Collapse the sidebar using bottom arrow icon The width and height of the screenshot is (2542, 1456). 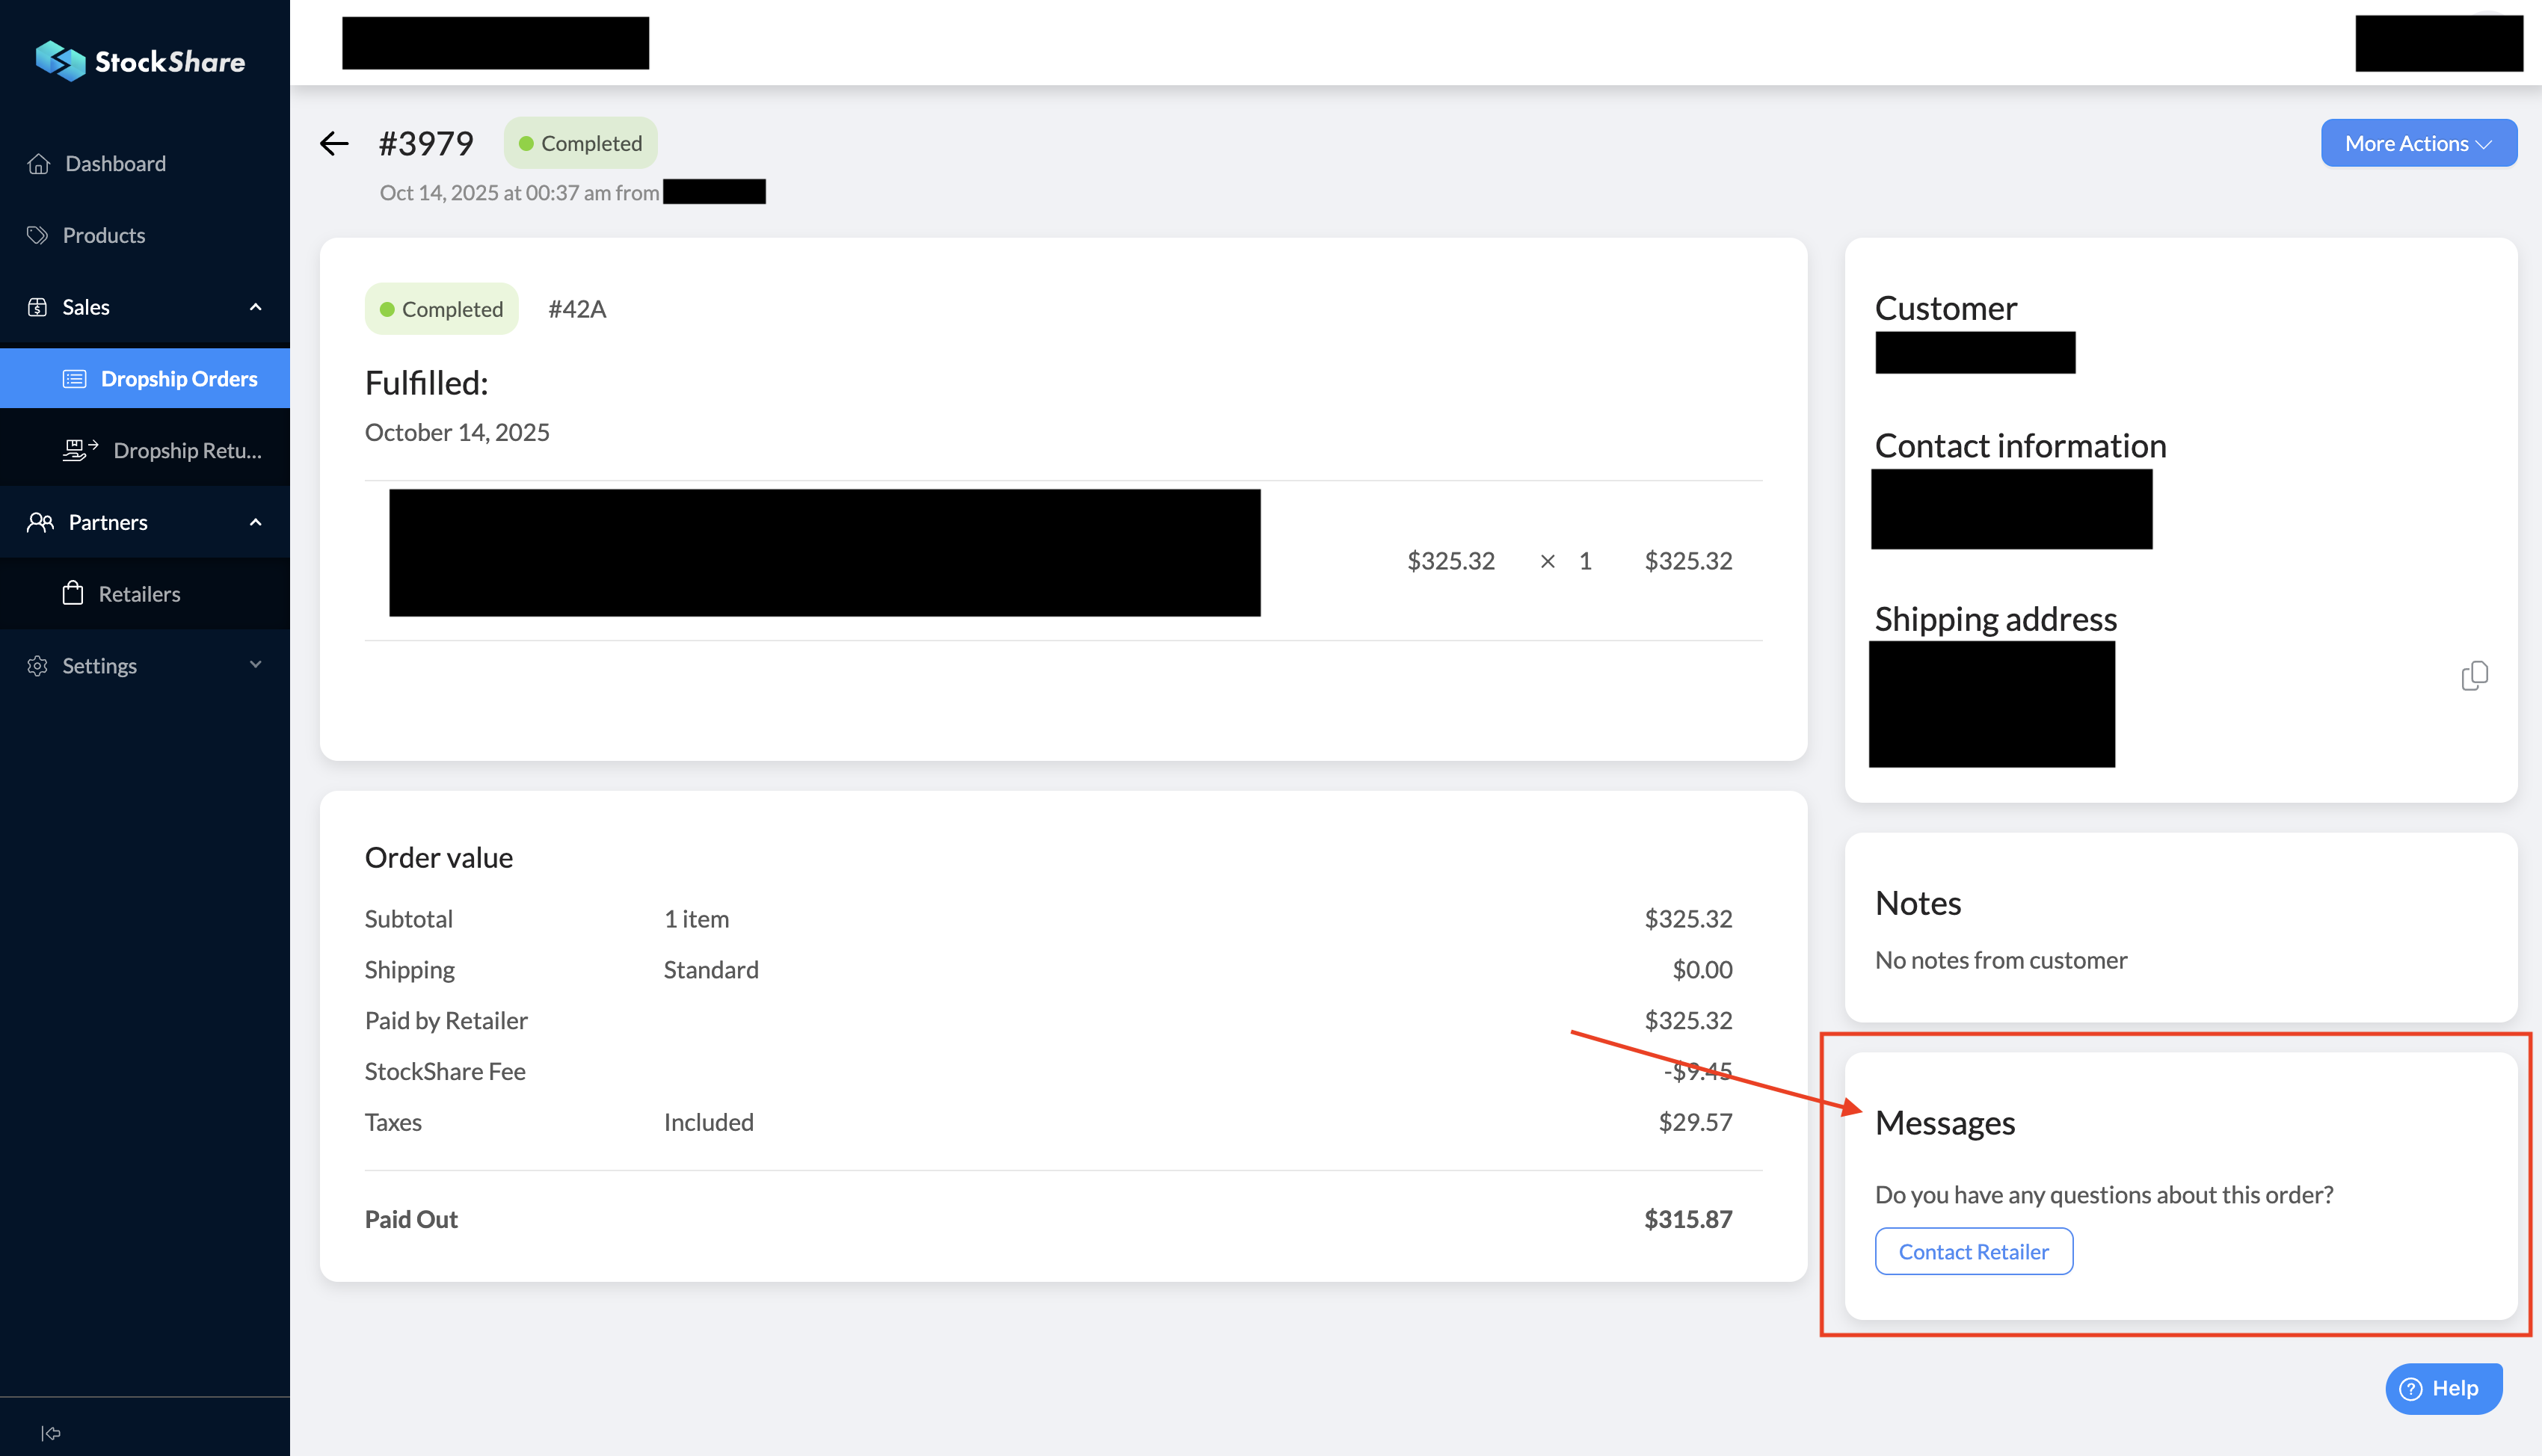point(51,1433)
